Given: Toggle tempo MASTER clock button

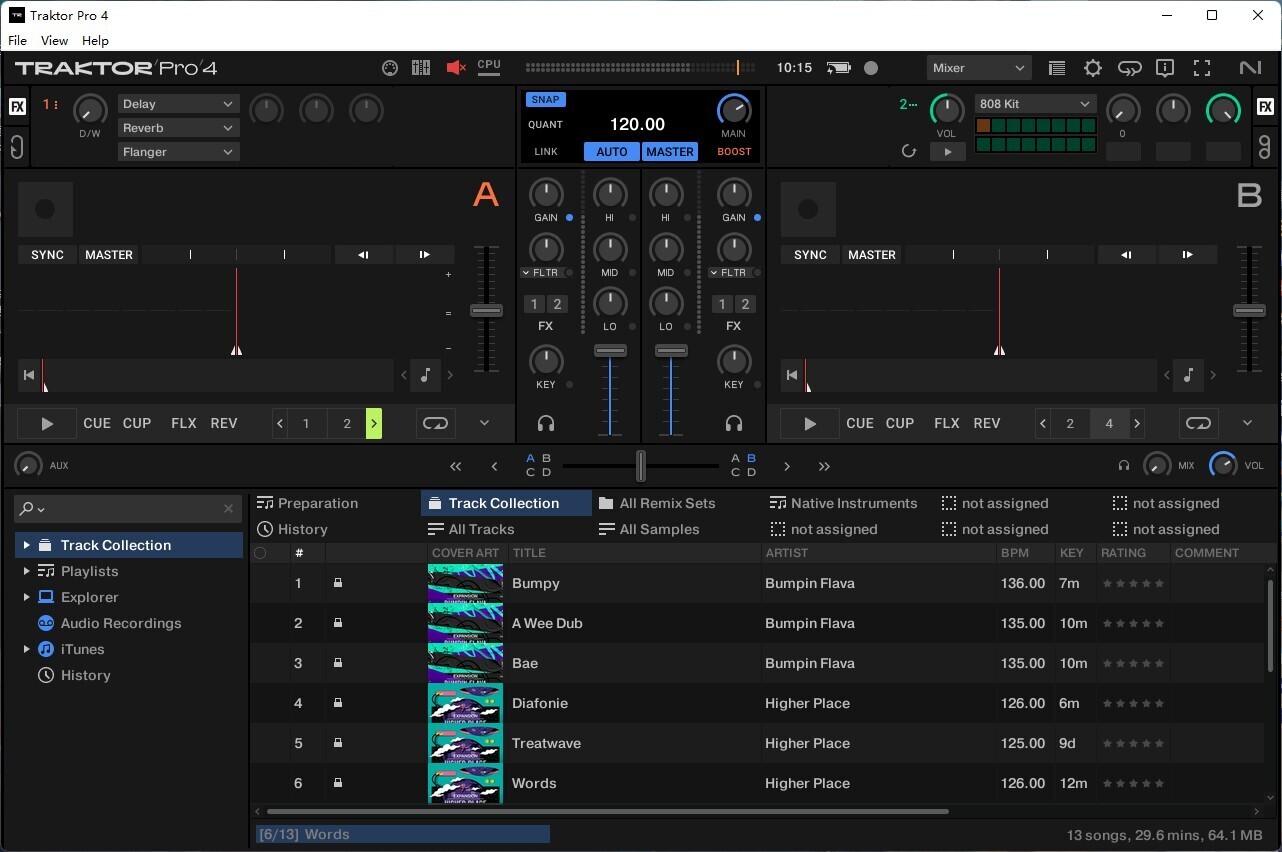Looking at the screenshot, I should point(670,152).
